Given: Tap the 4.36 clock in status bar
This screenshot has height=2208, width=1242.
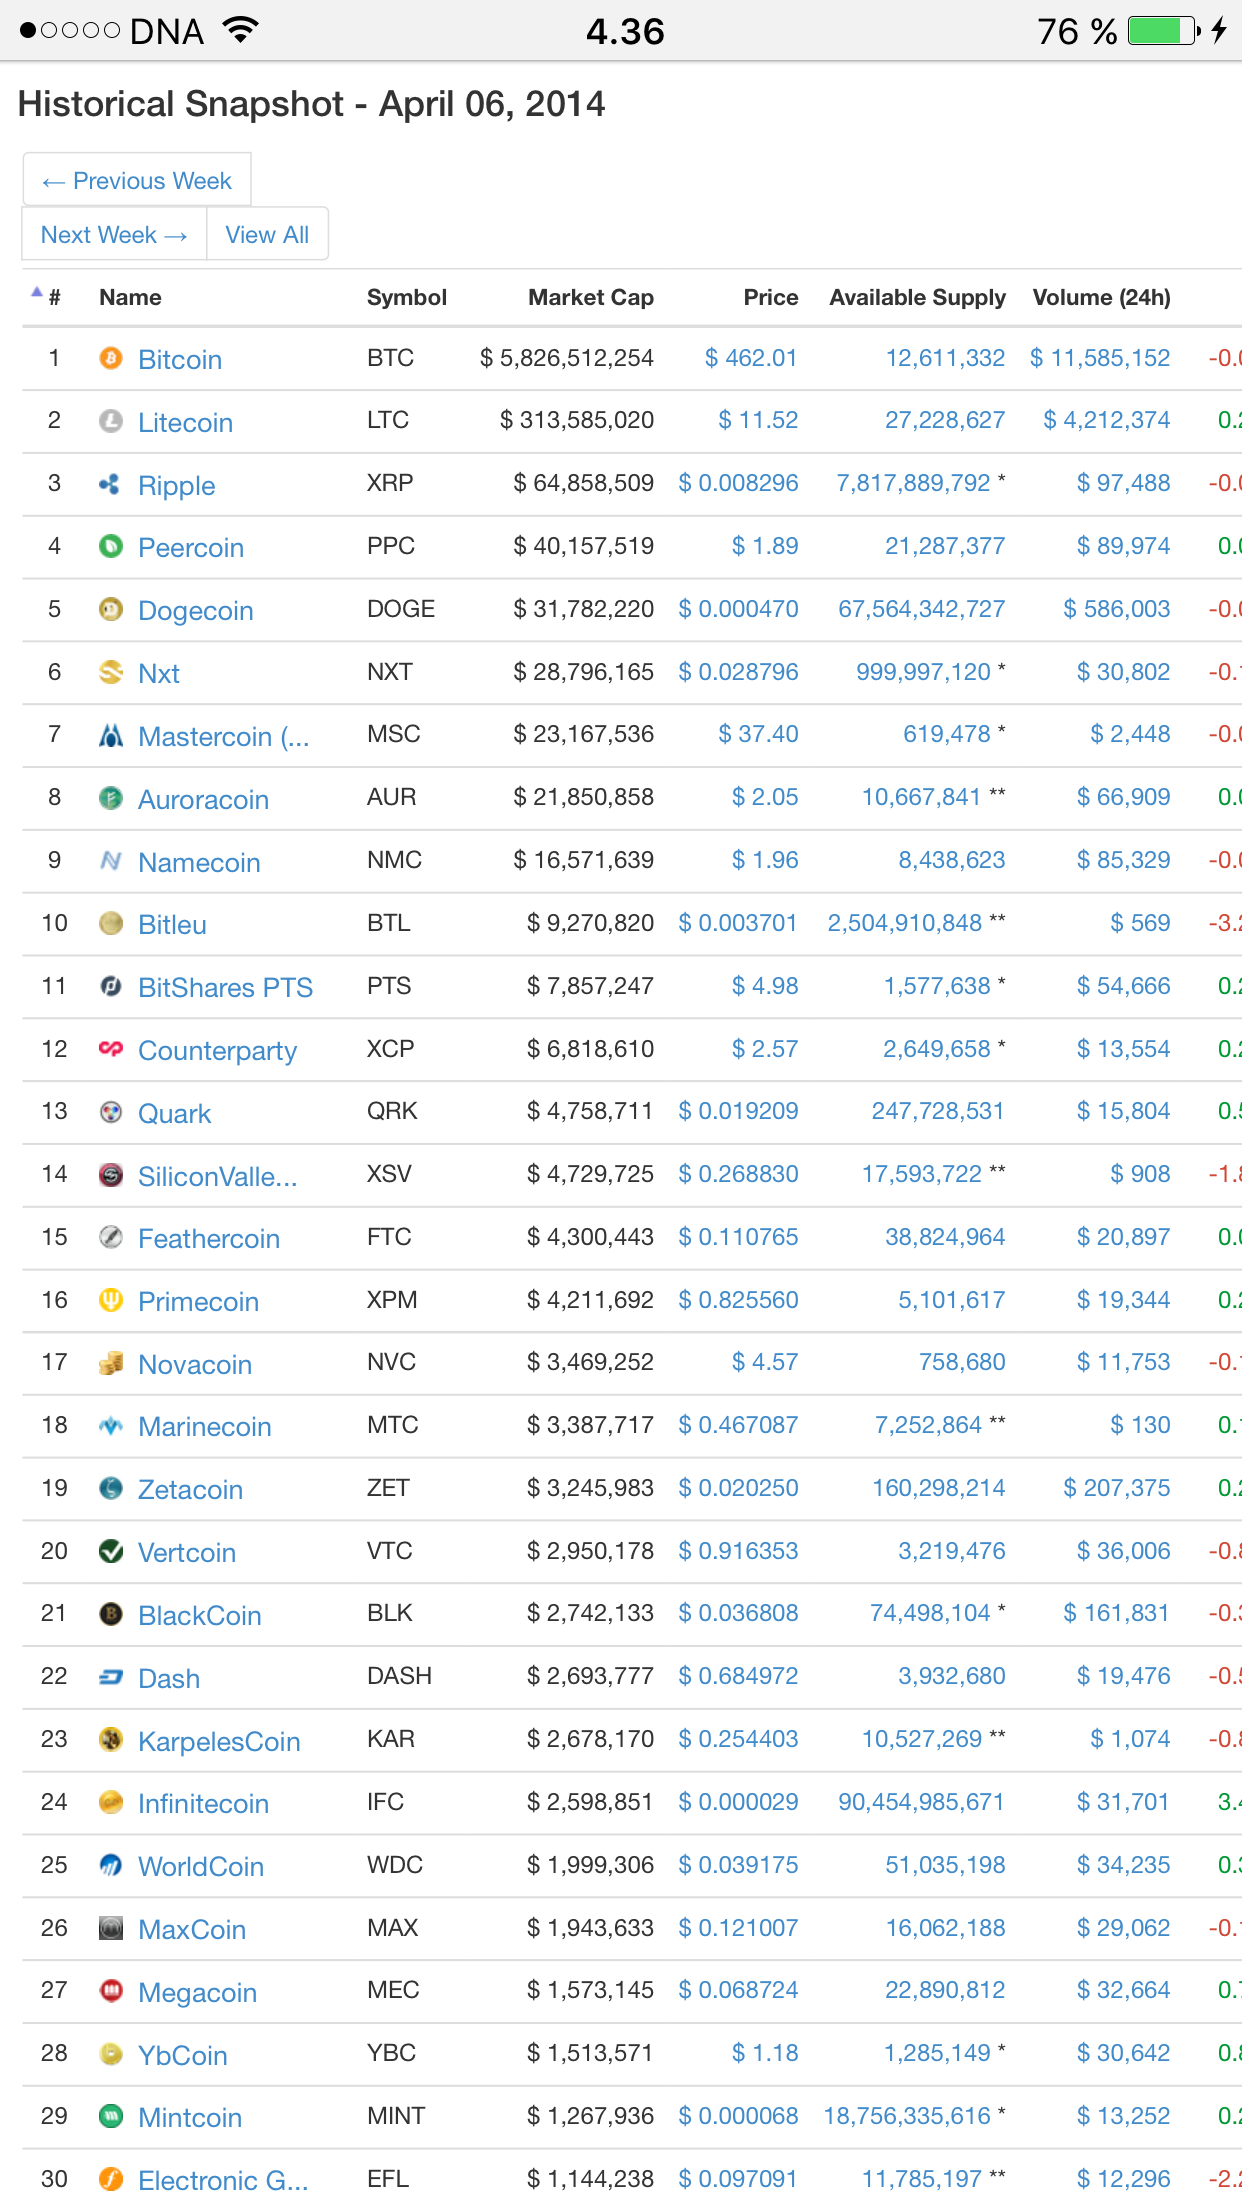Looking at the screenshot, I should pyautogui.click(x=625, y=31).
